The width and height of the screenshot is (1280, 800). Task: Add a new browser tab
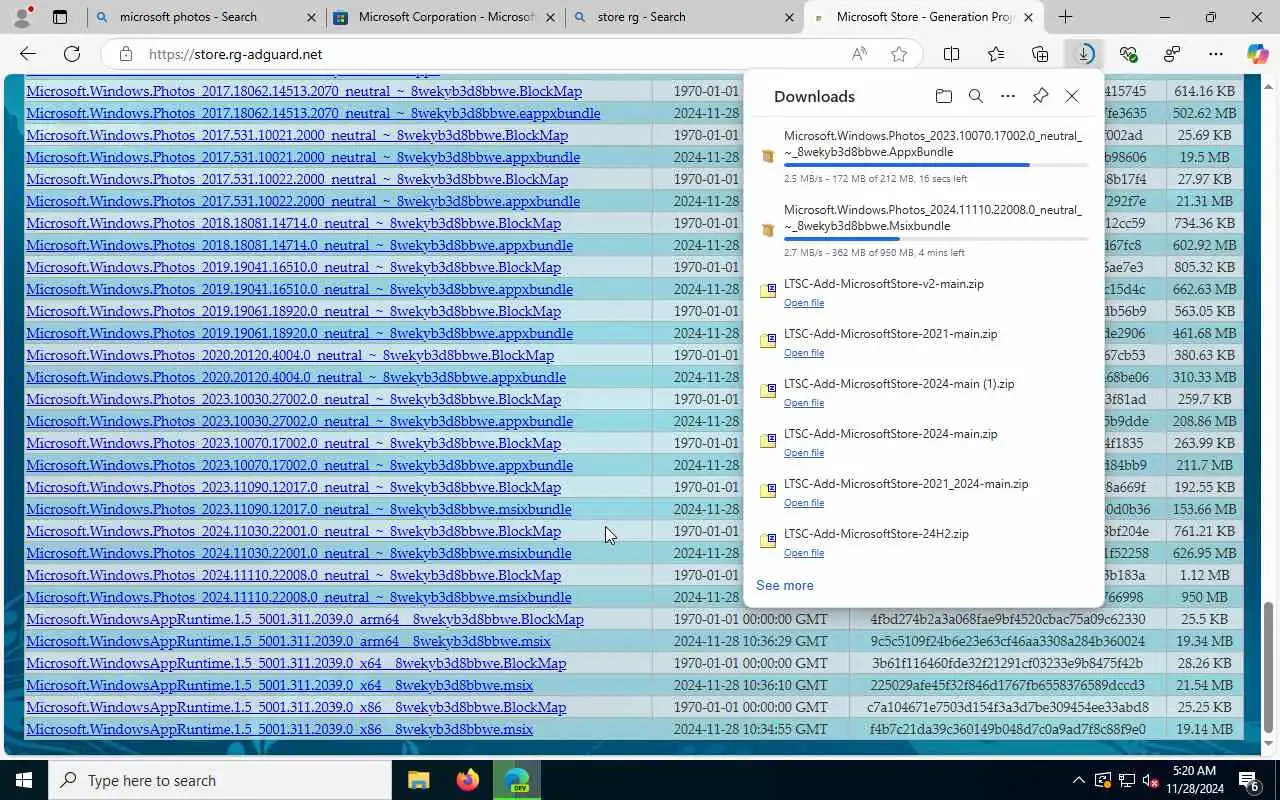tap(1065, 17)
